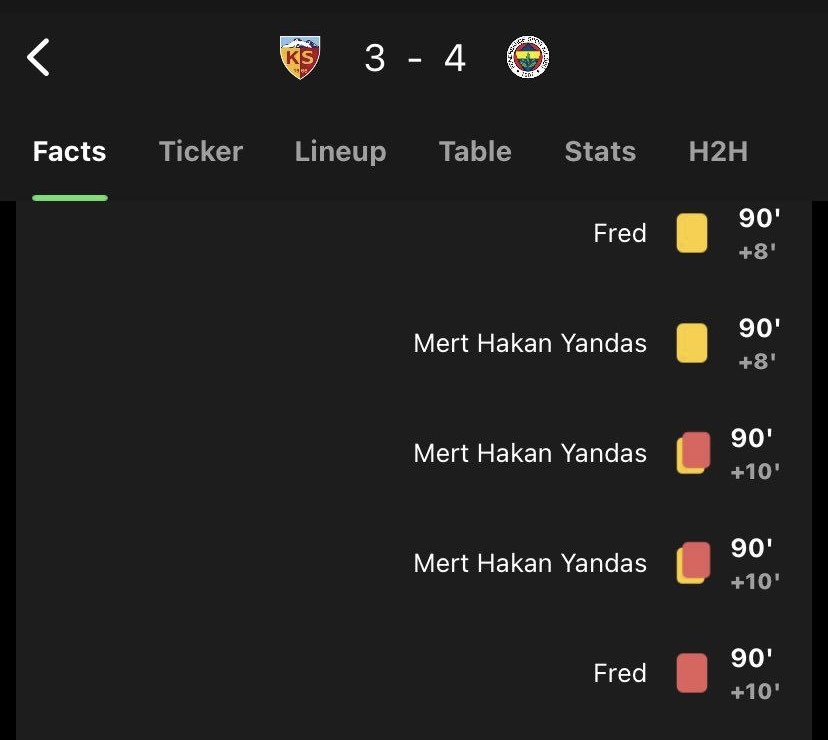828x740 pixels.
Task: Switch to the Ticker tab
Action: pyautogui.click(x=201, y=152)
